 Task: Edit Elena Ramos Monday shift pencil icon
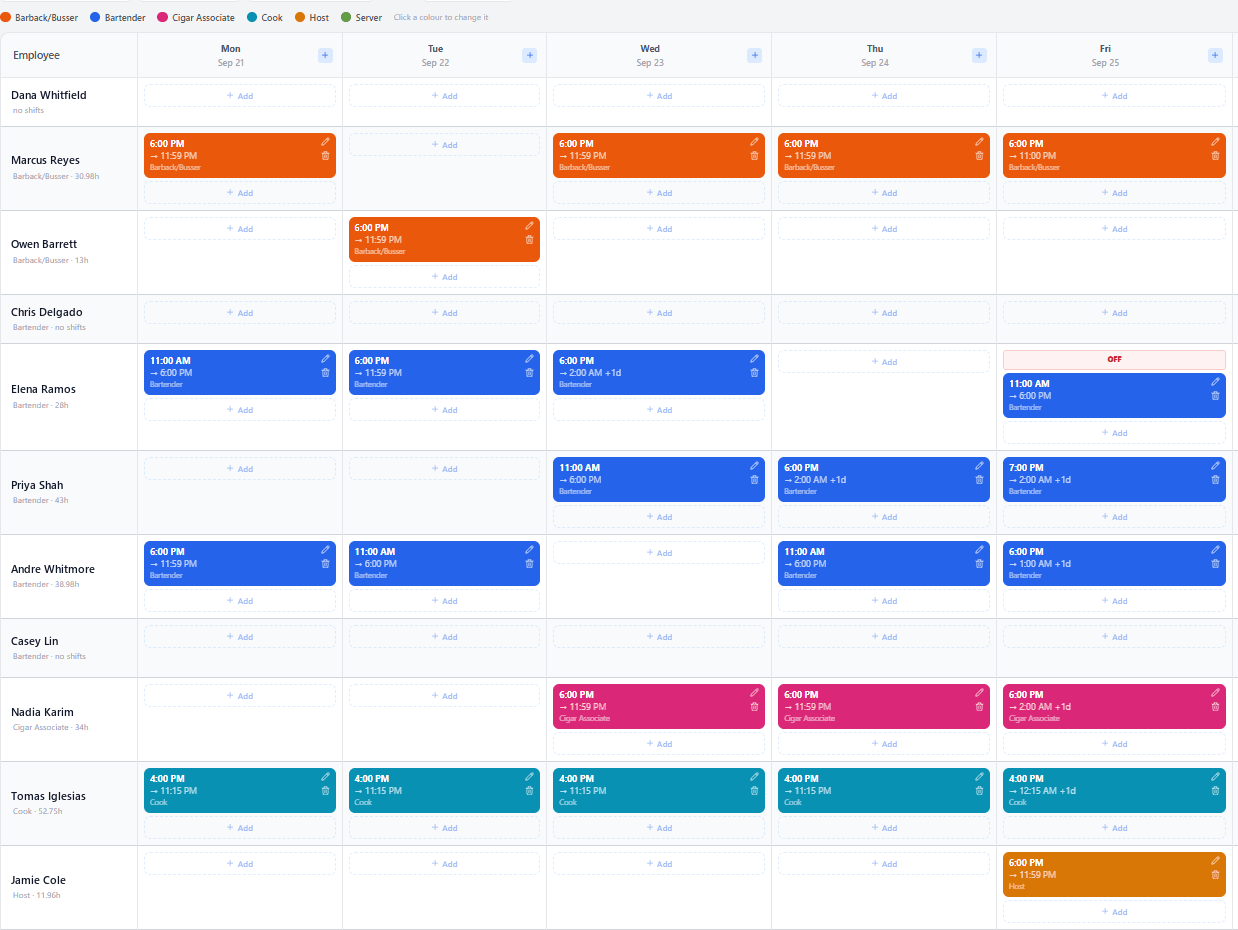[325, 359]
